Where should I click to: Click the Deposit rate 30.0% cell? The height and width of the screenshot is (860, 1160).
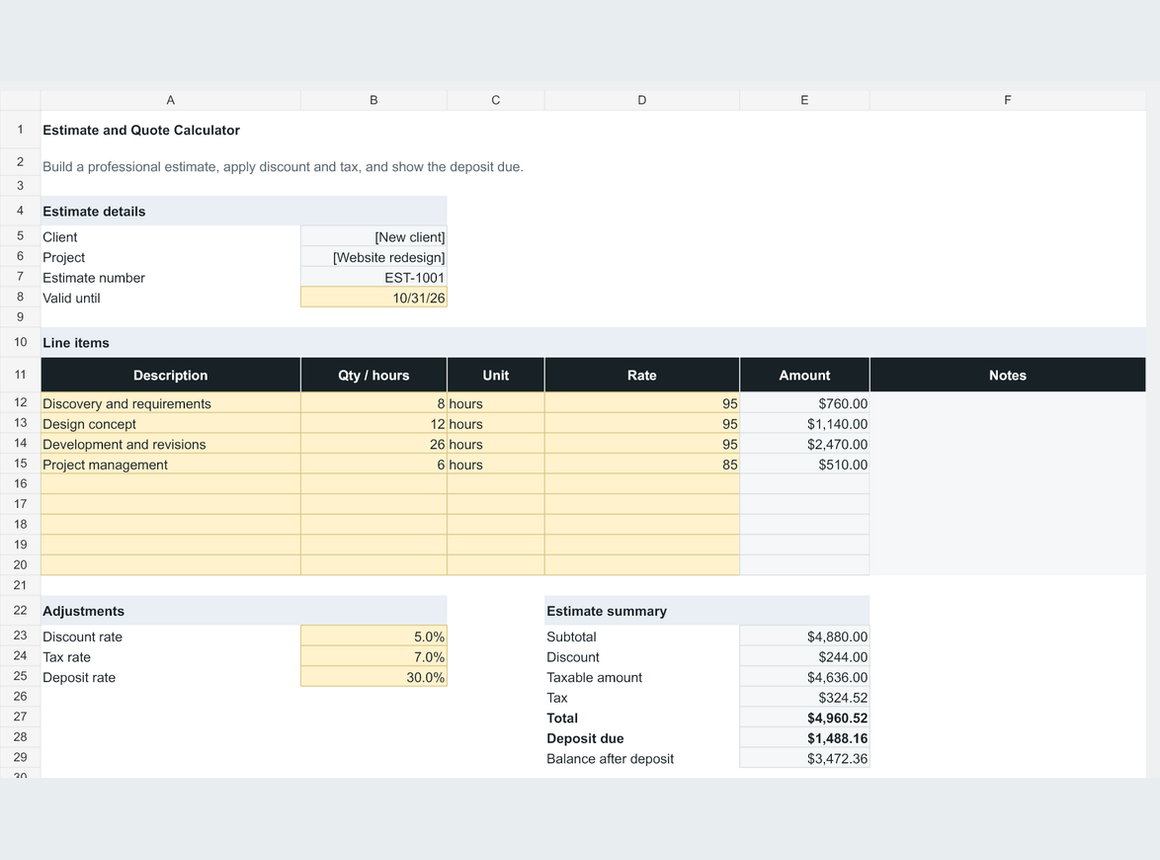374,677
